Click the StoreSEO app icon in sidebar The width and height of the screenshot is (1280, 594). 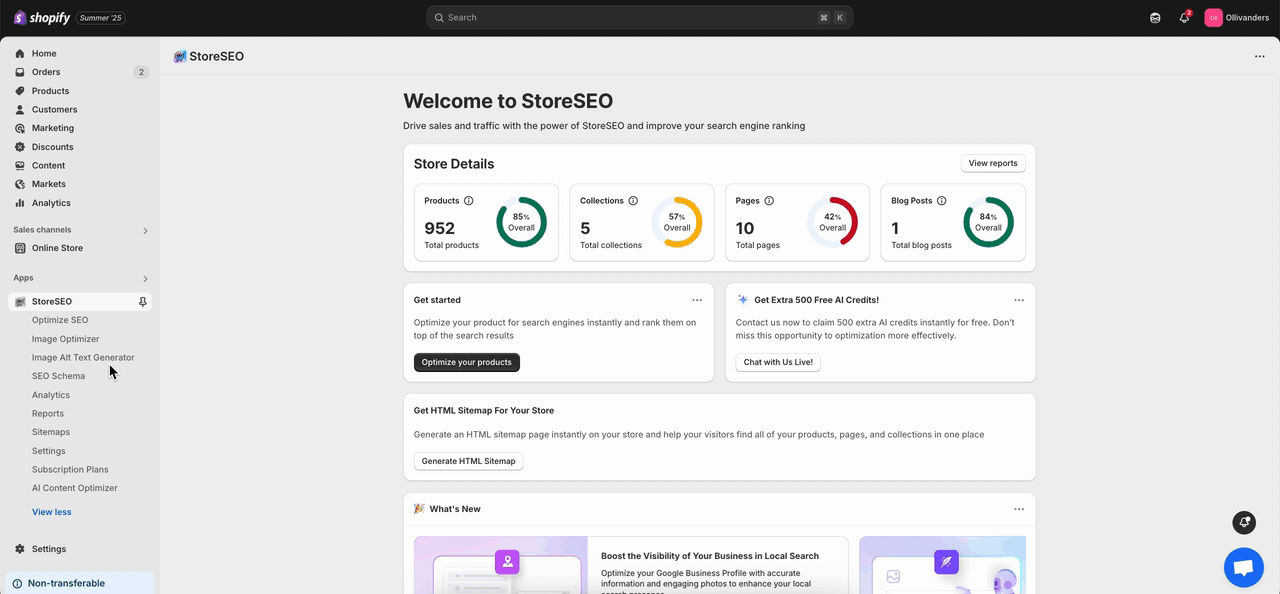[x=20, y=302]
